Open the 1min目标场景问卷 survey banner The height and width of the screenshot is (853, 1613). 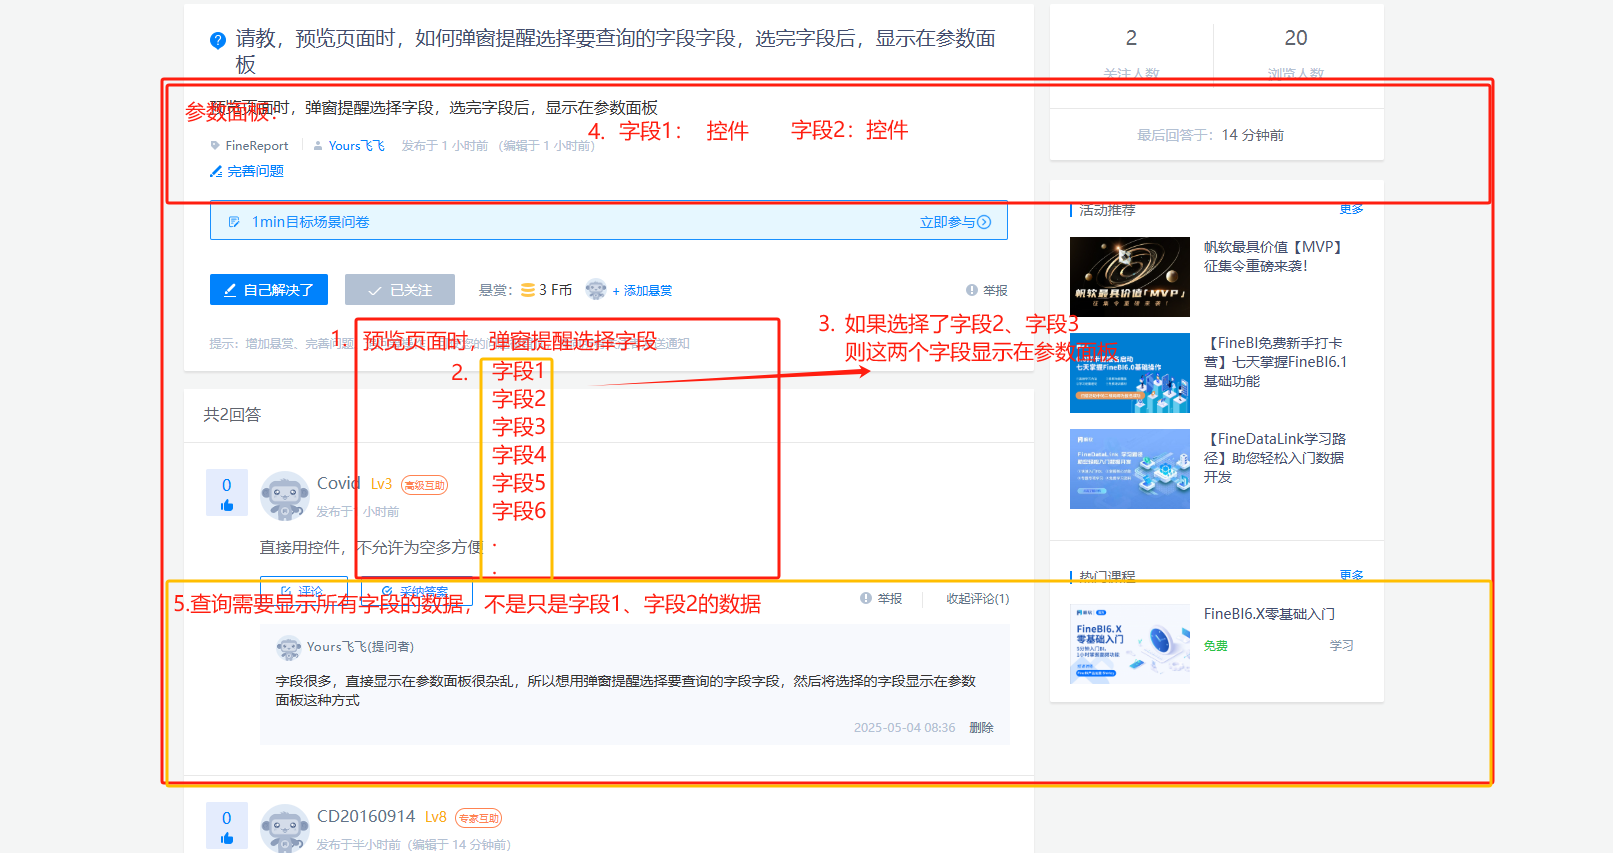click(x=608, y=221)
